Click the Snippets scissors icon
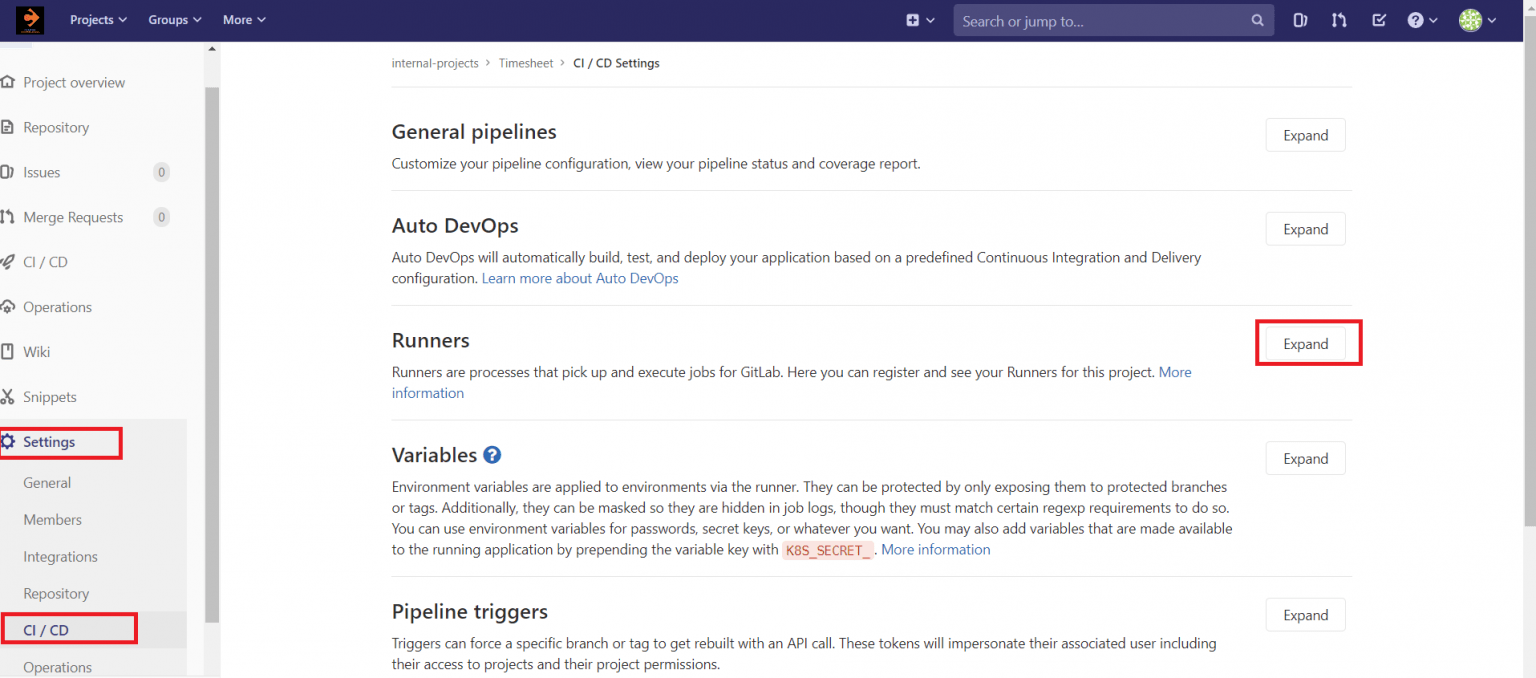 tap(8, 397)
